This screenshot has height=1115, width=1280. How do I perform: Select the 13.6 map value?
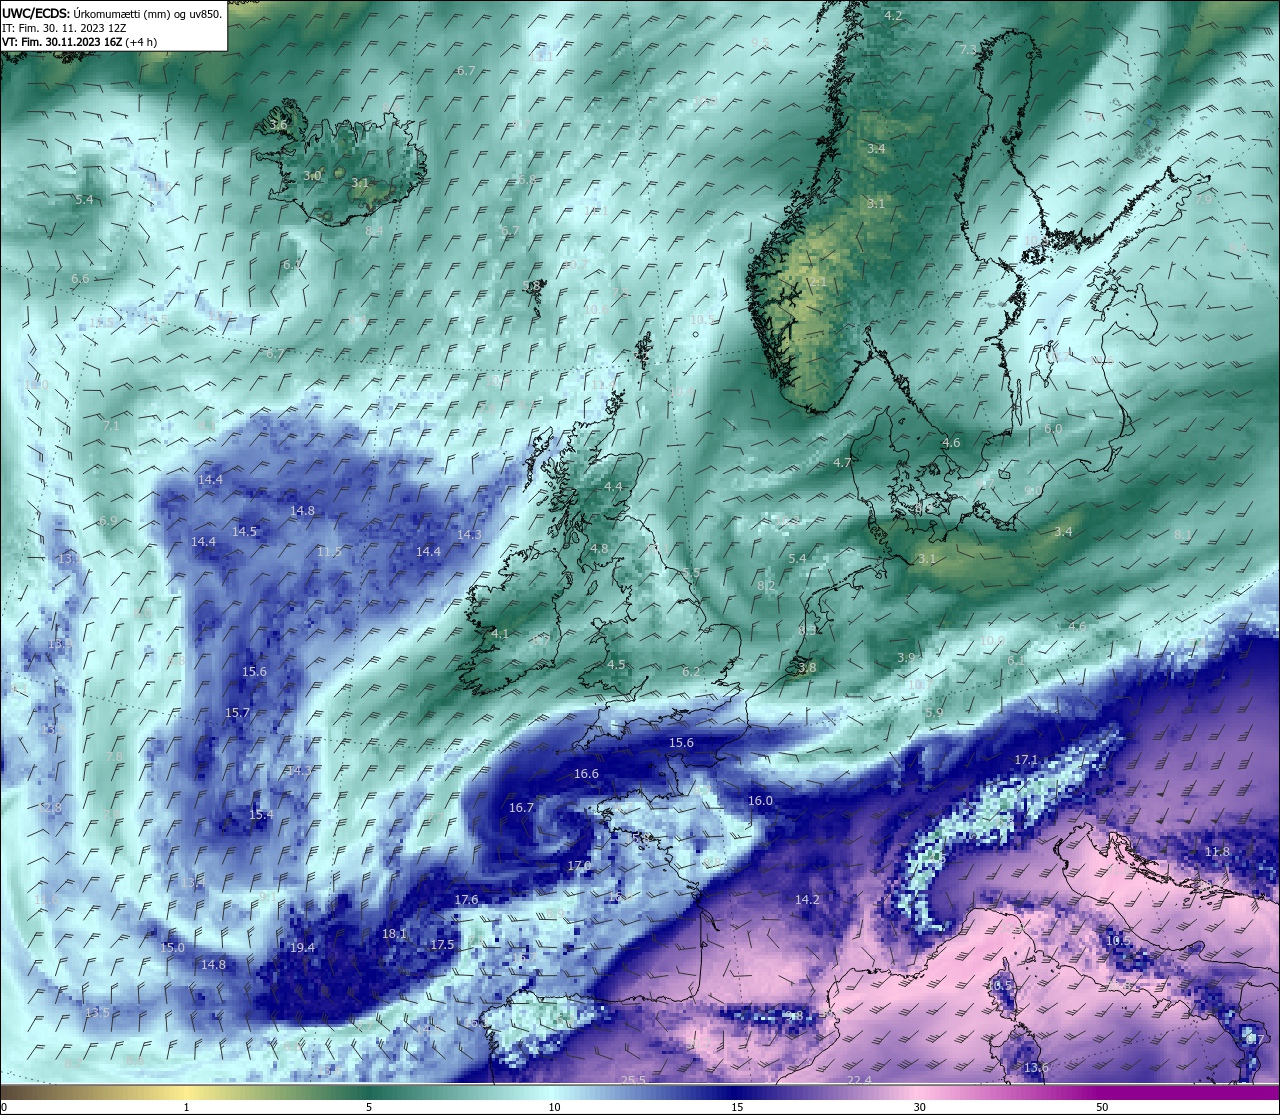1036,1067
